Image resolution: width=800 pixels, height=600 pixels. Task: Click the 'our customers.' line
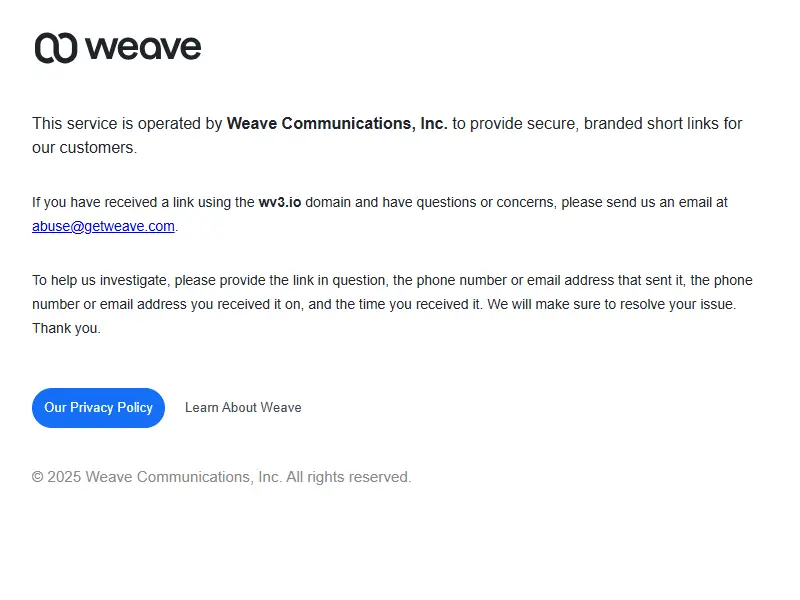(85, 147)
